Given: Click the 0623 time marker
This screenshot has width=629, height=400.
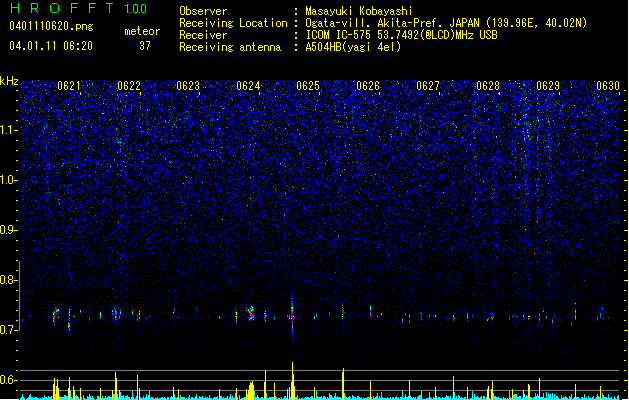Looking at the screenshot, I should (188, 86).
